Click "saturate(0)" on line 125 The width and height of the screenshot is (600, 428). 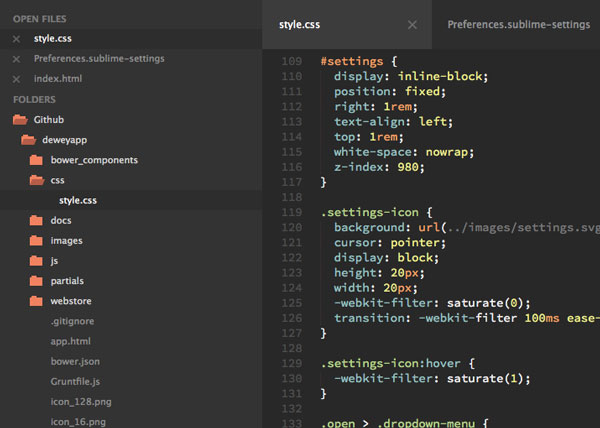click(x=485, y=303)
